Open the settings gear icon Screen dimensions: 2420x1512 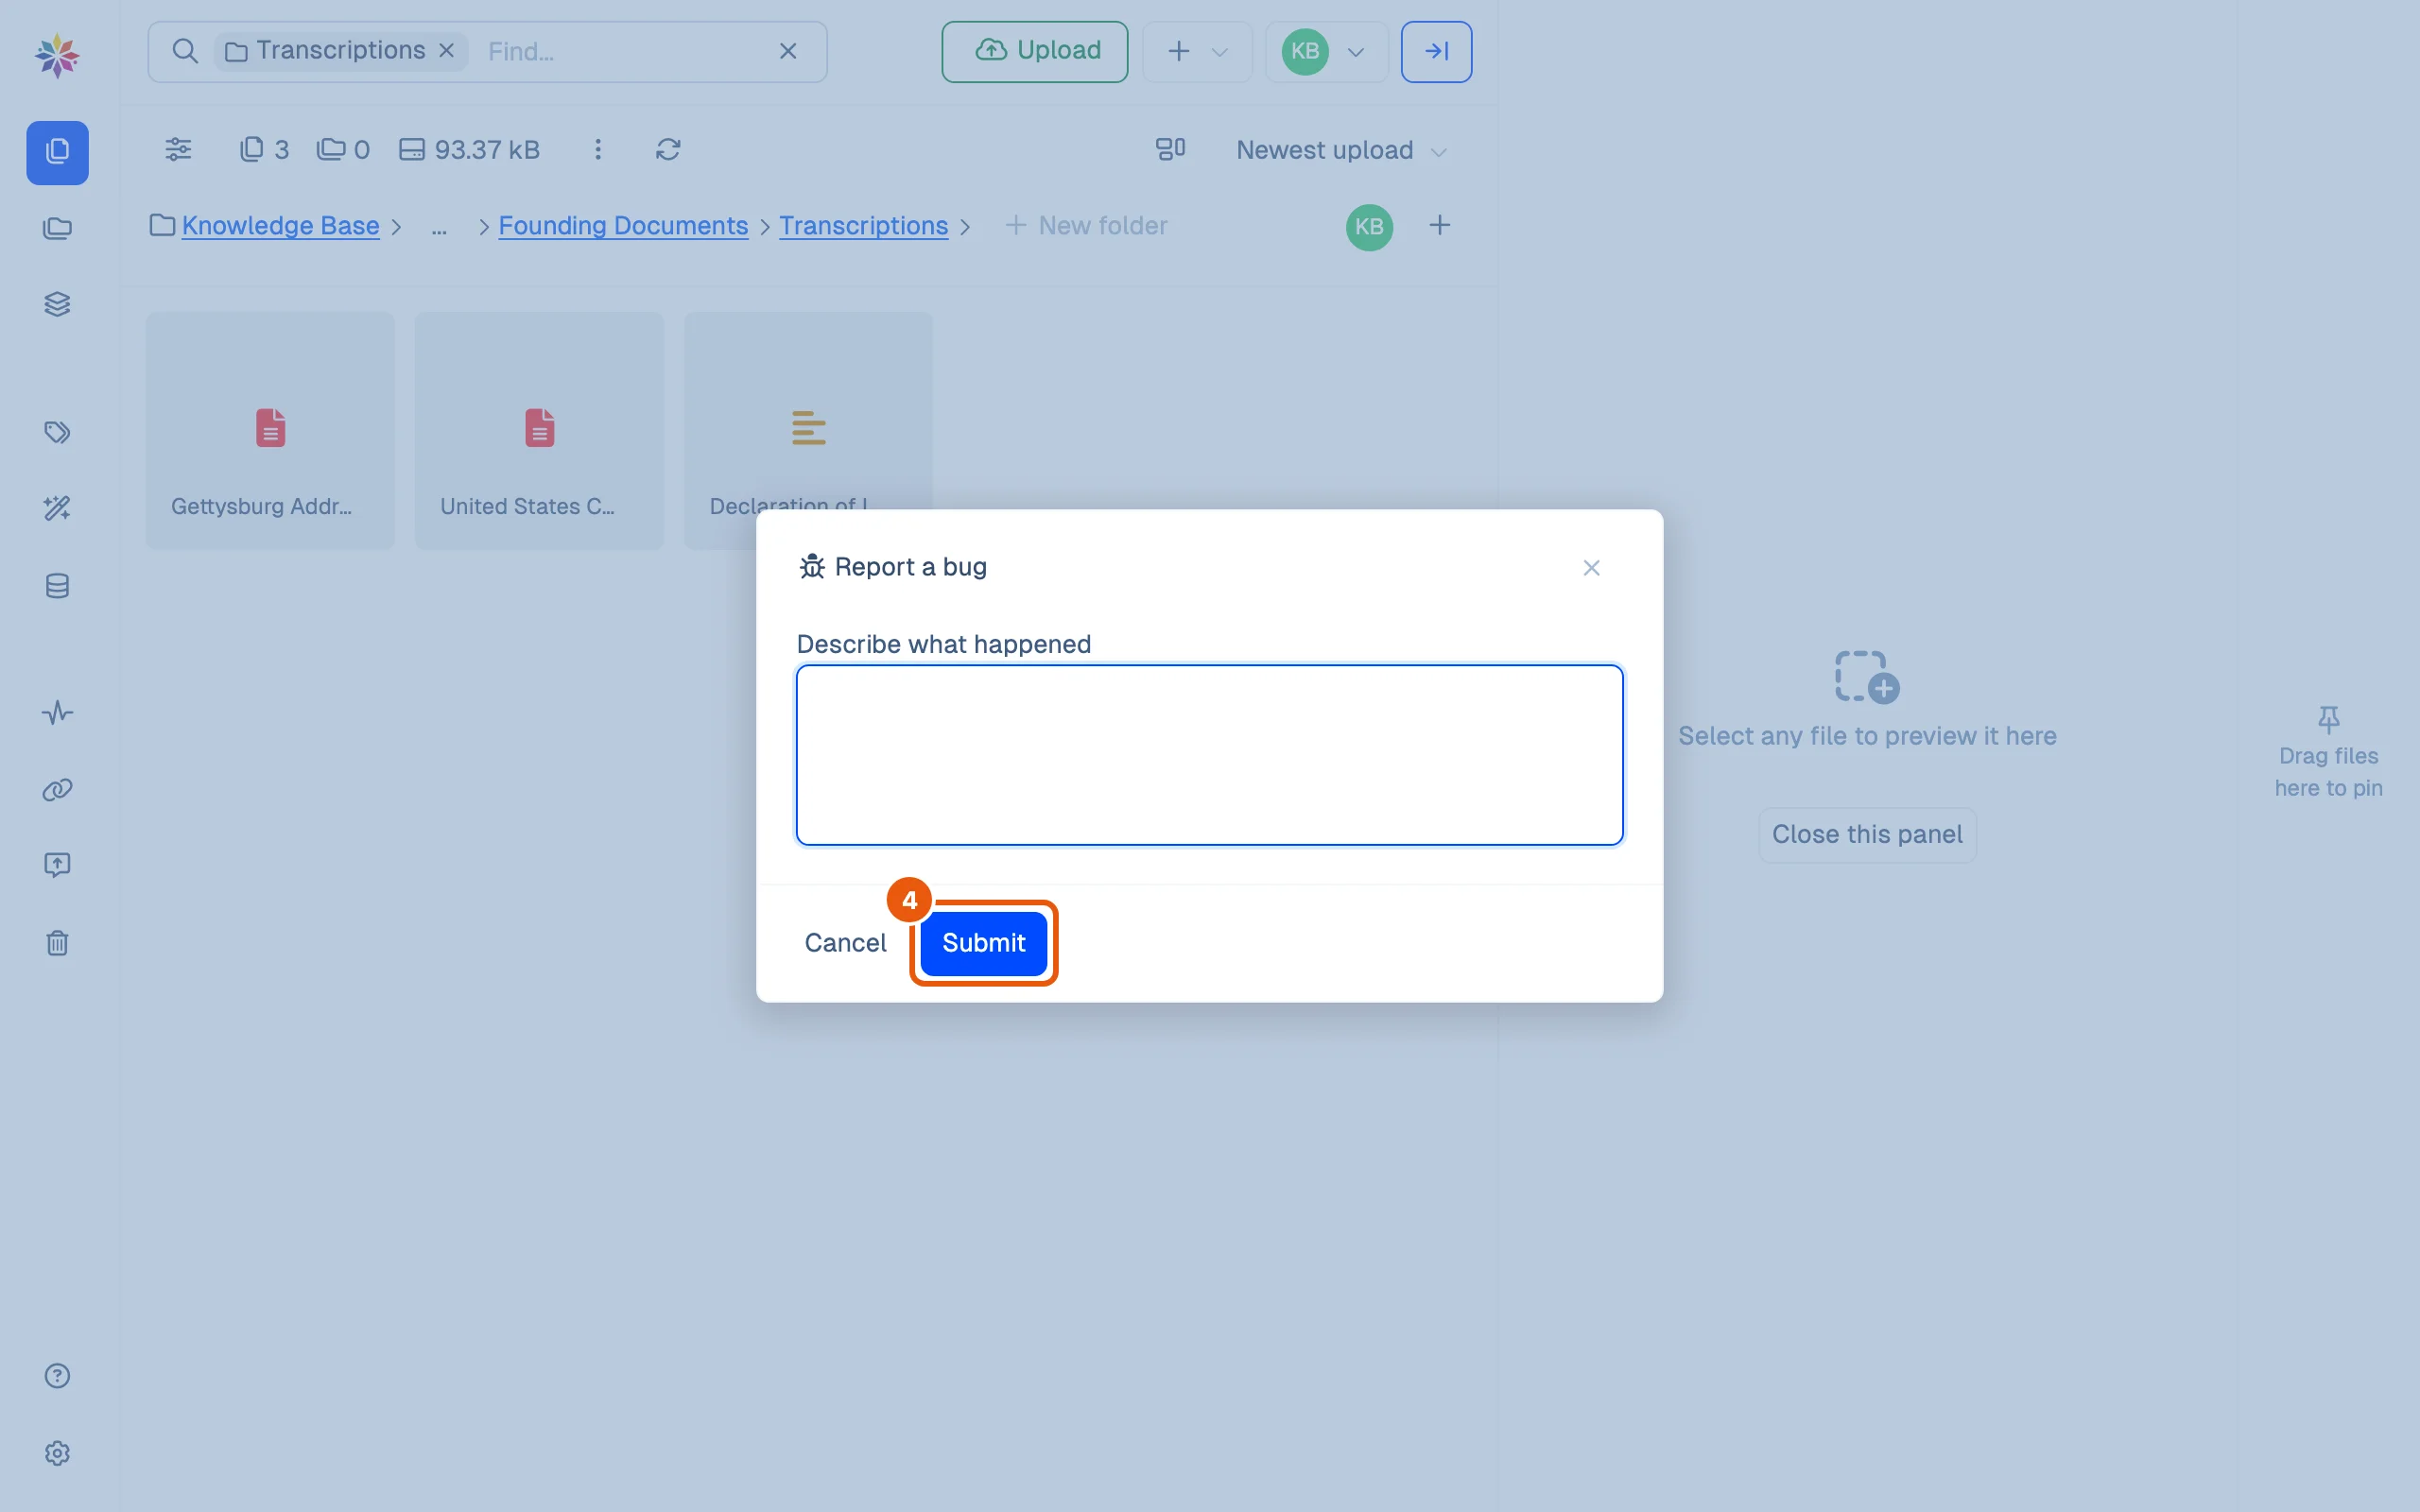[57, 1453]
